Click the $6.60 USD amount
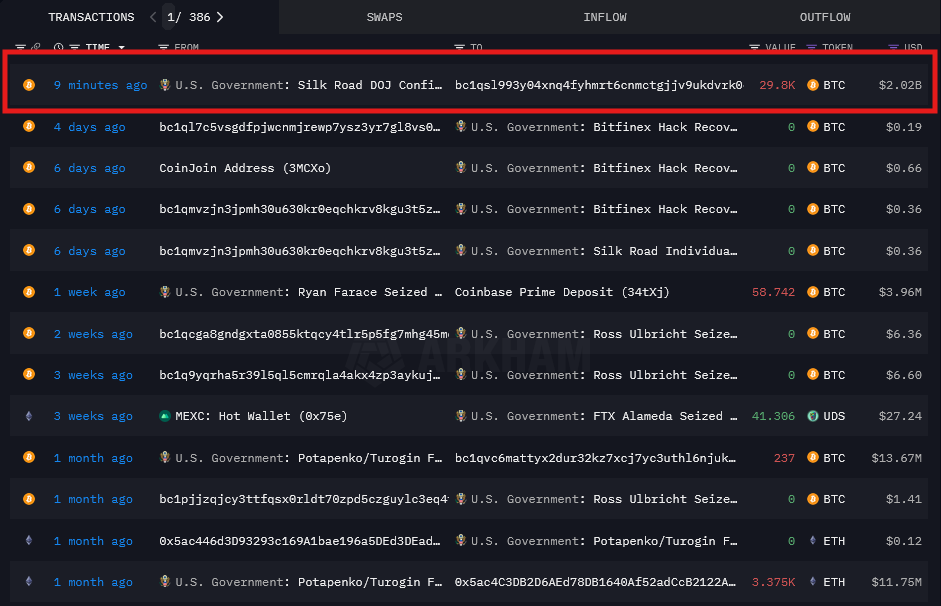941x606 pixels. tap(904, 375)
